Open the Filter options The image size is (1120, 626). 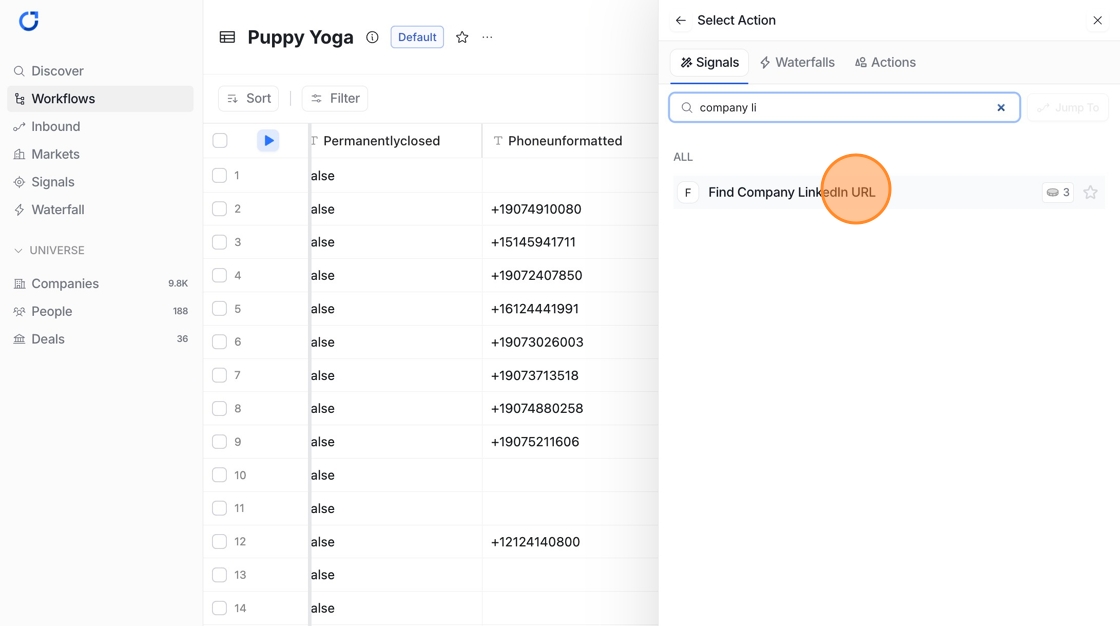(335, 99)
